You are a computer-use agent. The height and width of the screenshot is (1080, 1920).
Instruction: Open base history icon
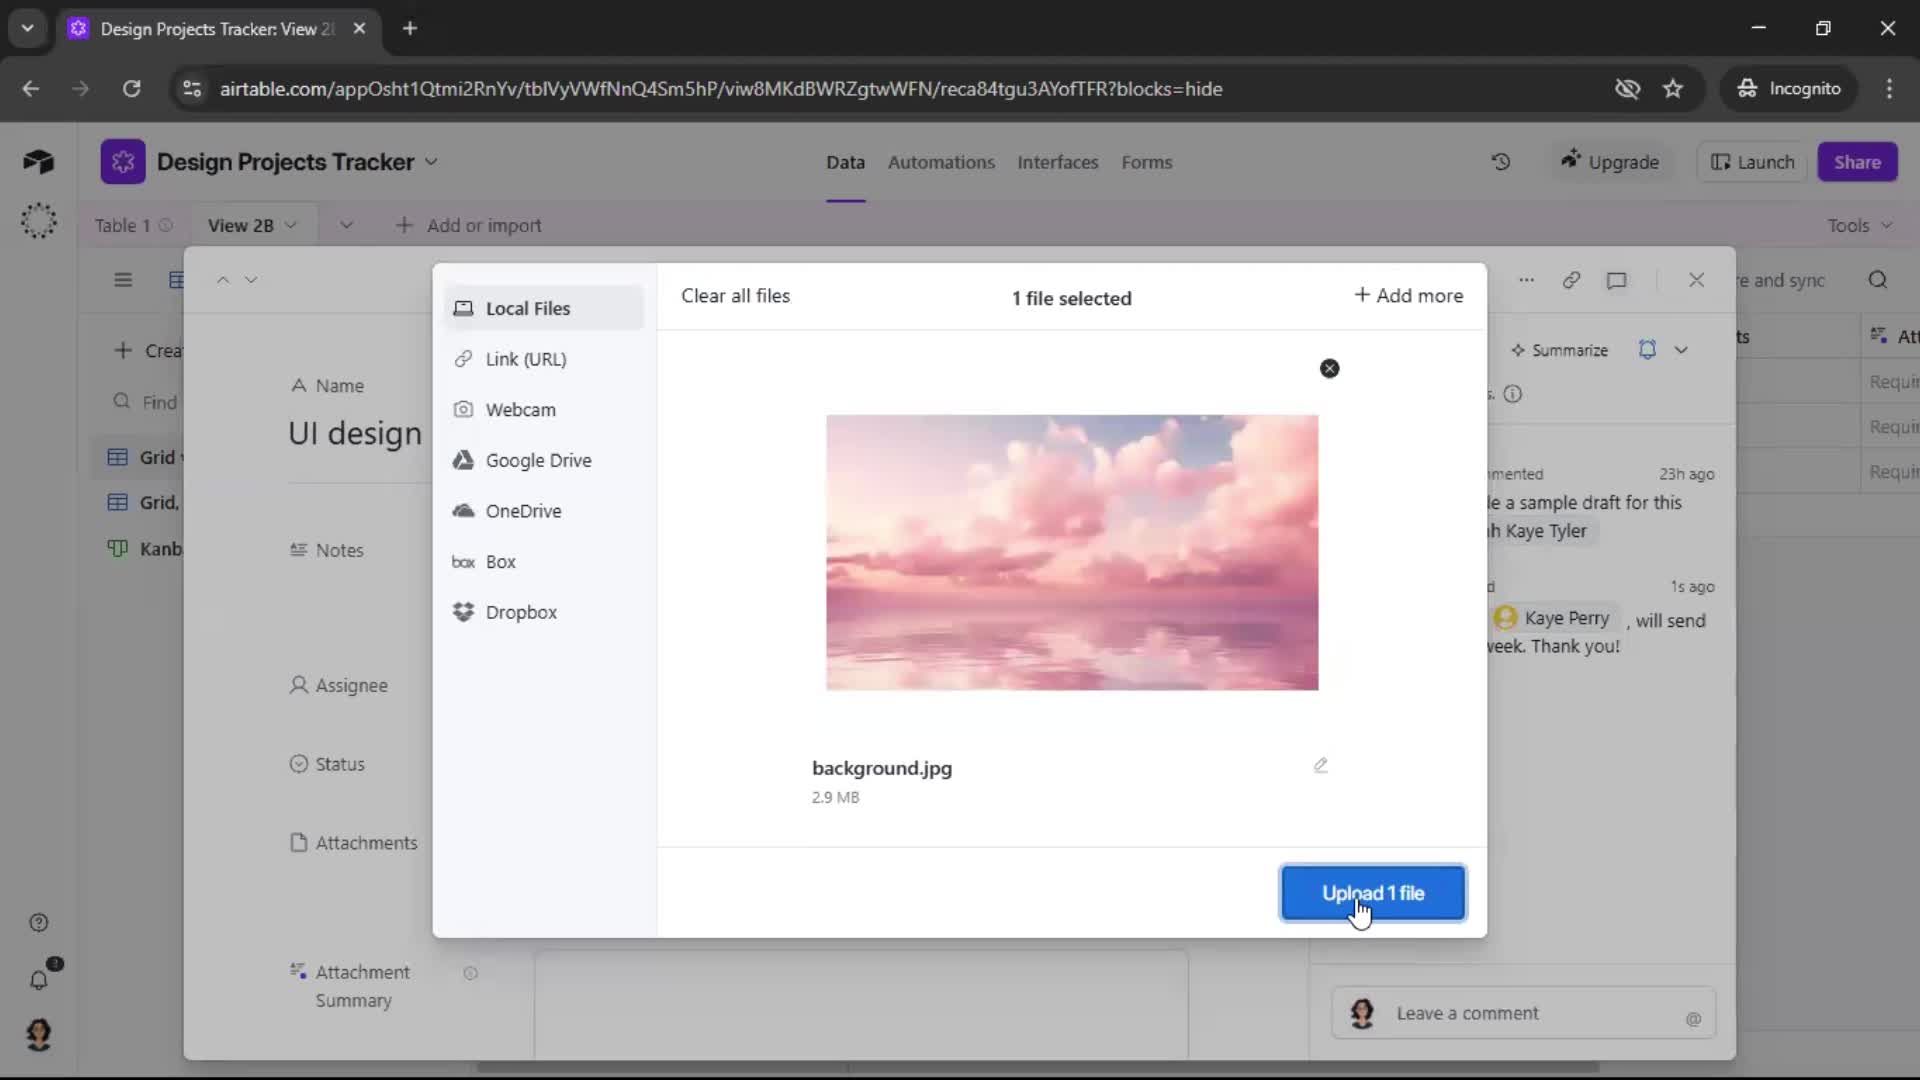(1501, 162)
